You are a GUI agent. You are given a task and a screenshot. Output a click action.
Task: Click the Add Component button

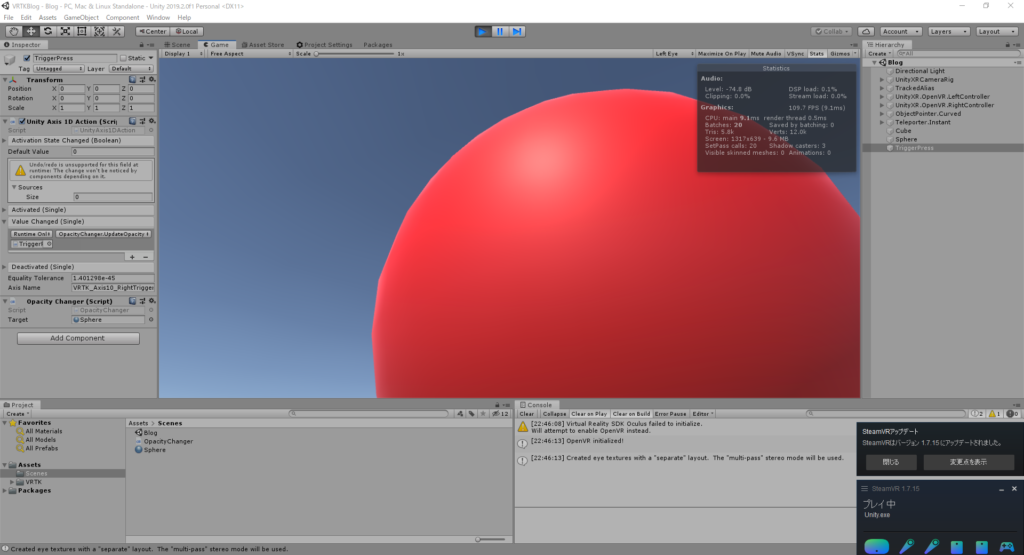[x=78, y=338]
